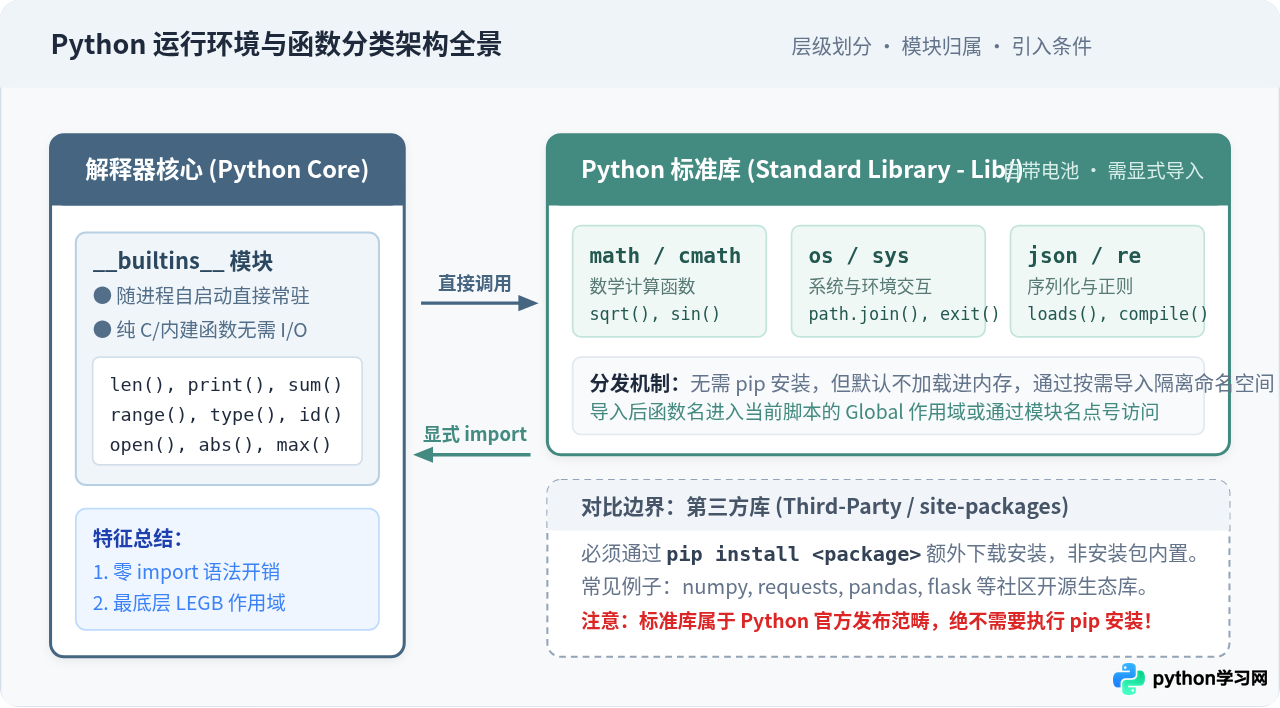The width and height of the screenshot is (1280, 708).
Task: Click the code line 'open(), abs(), max()'
Action: 220,445
